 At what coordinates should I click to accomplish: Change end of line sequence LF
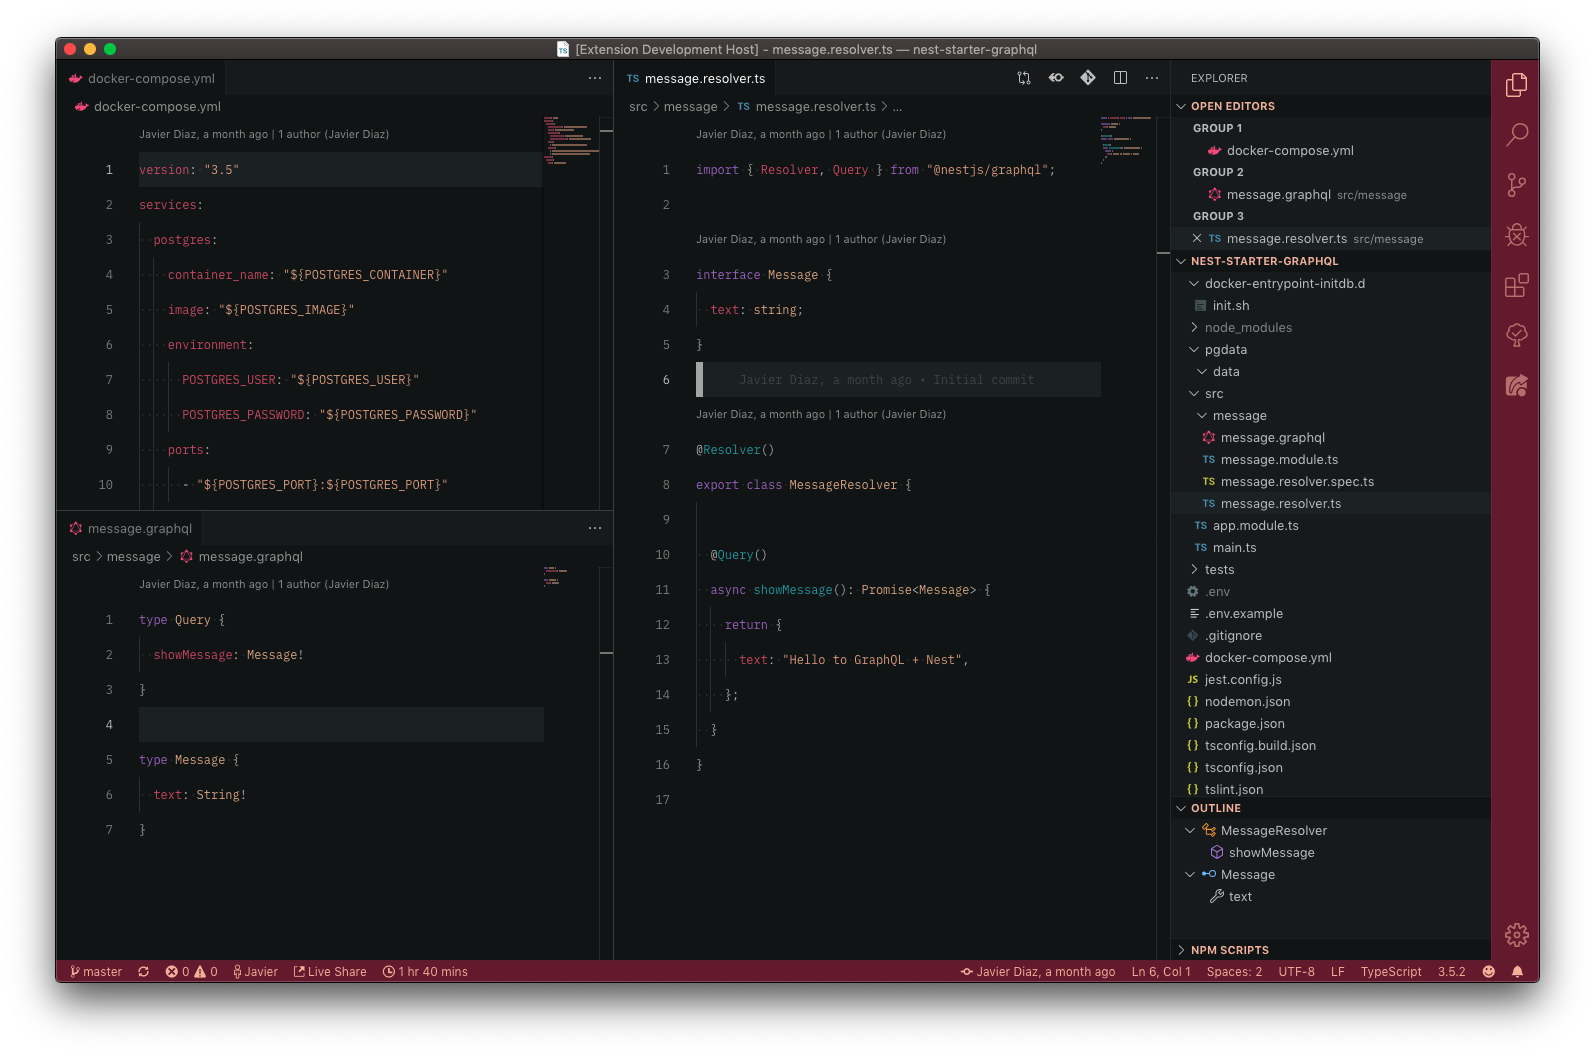[x=1337, y=972]
